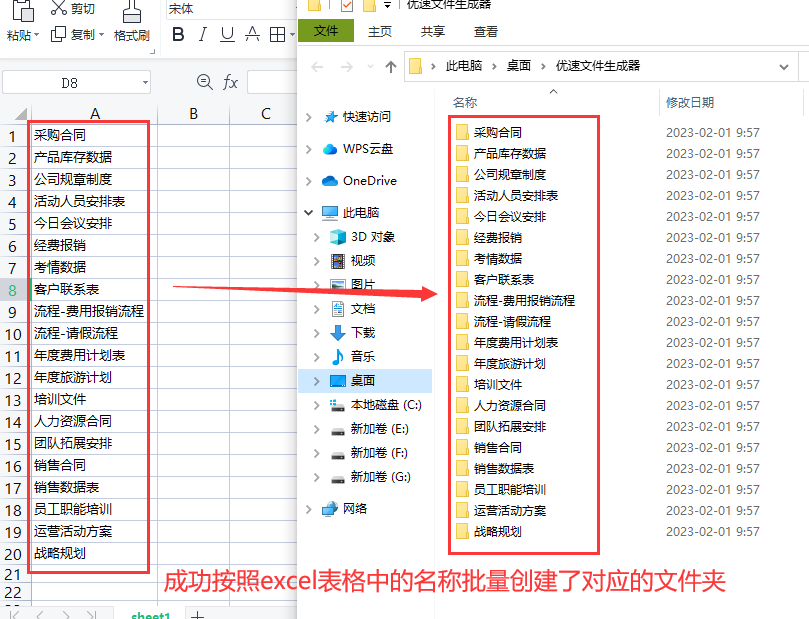Toggle italic formatting
The height and width of the screenshot is (619, 809).
pyautogui.click(x=203, y=35)
